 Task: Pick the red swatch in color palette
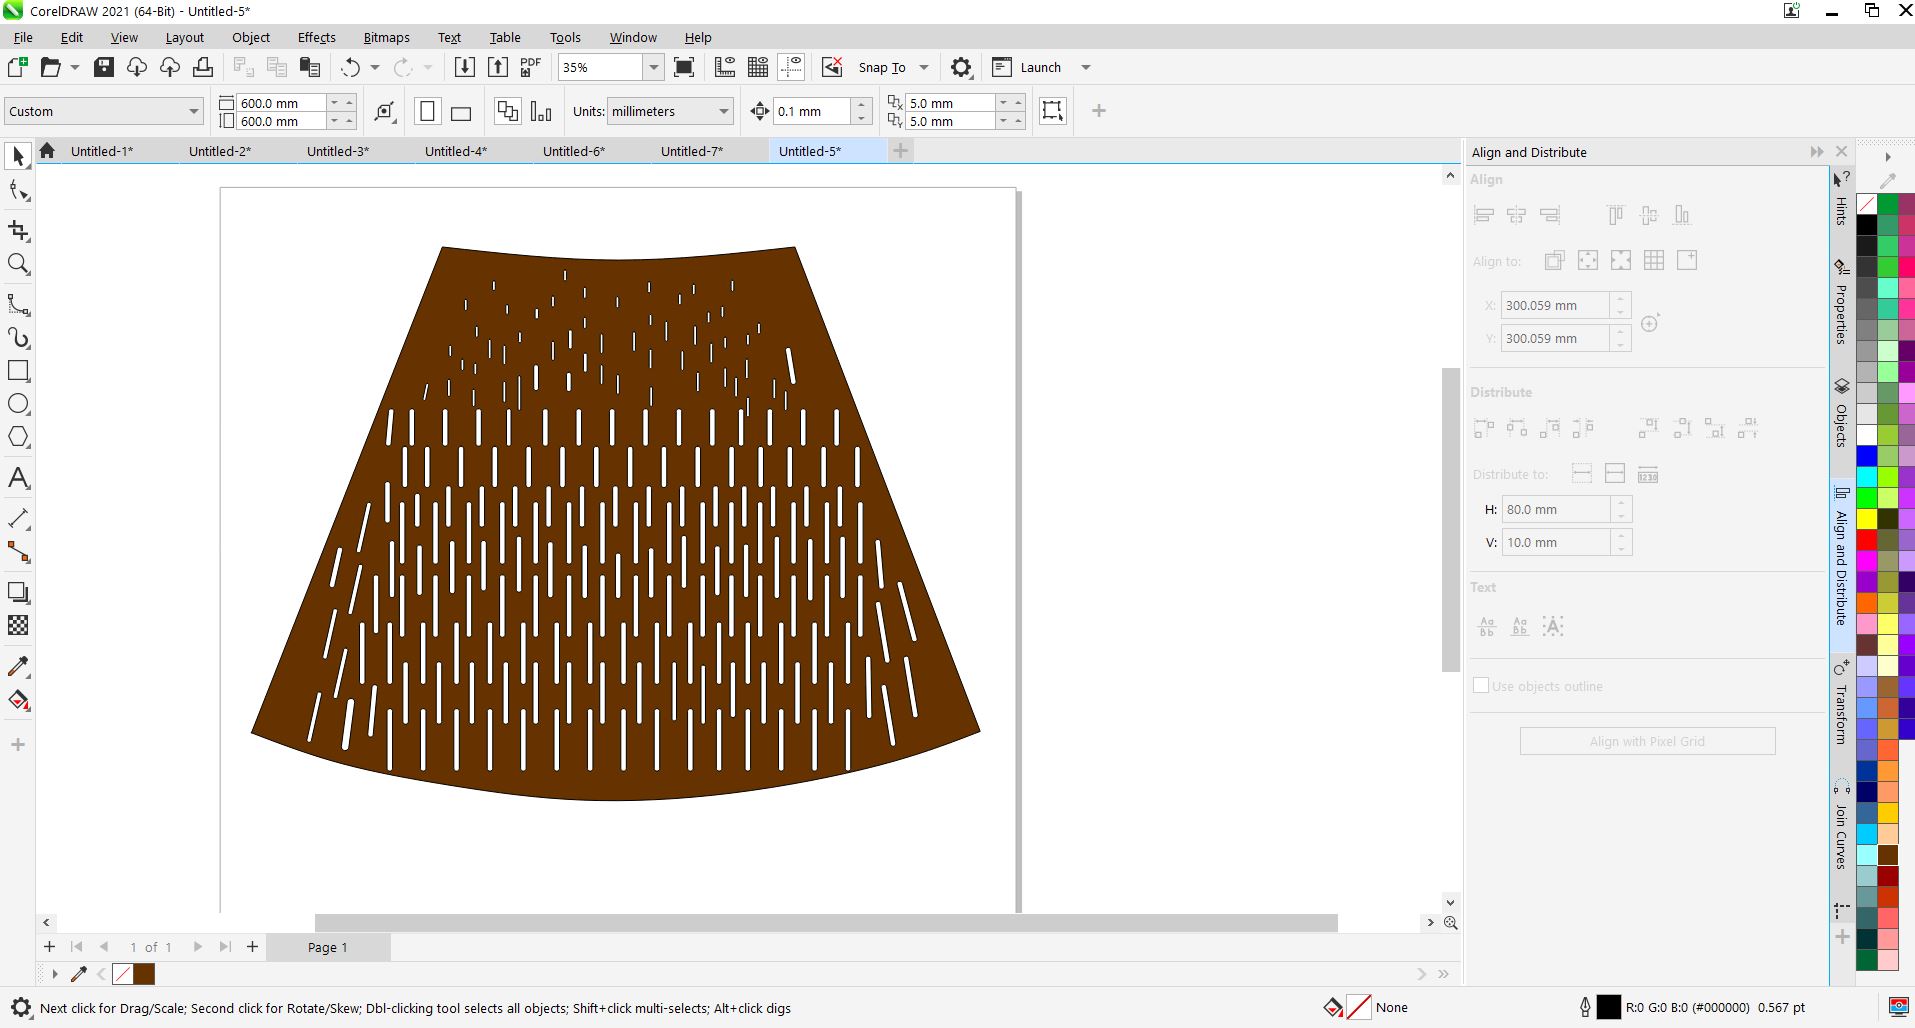pyautogui.click(x=1866, y=540)
